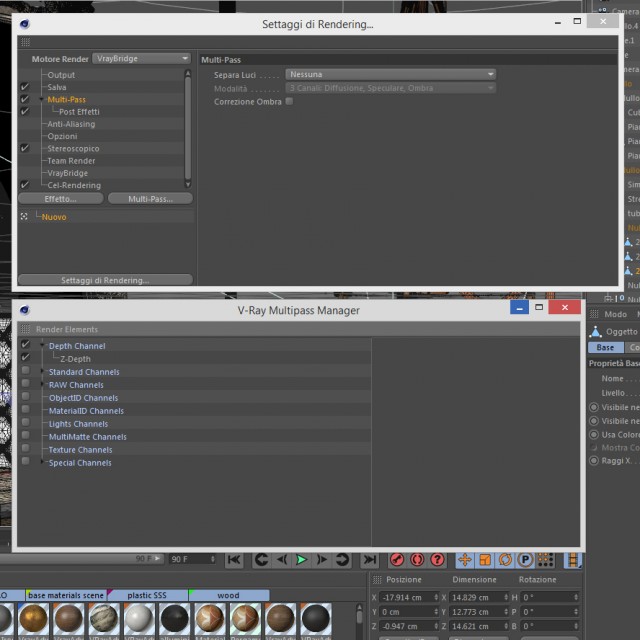Click Cinema 4D logo in V-Ray Multipass Manager
Screen dimensions: 640x640
(24, 310)
